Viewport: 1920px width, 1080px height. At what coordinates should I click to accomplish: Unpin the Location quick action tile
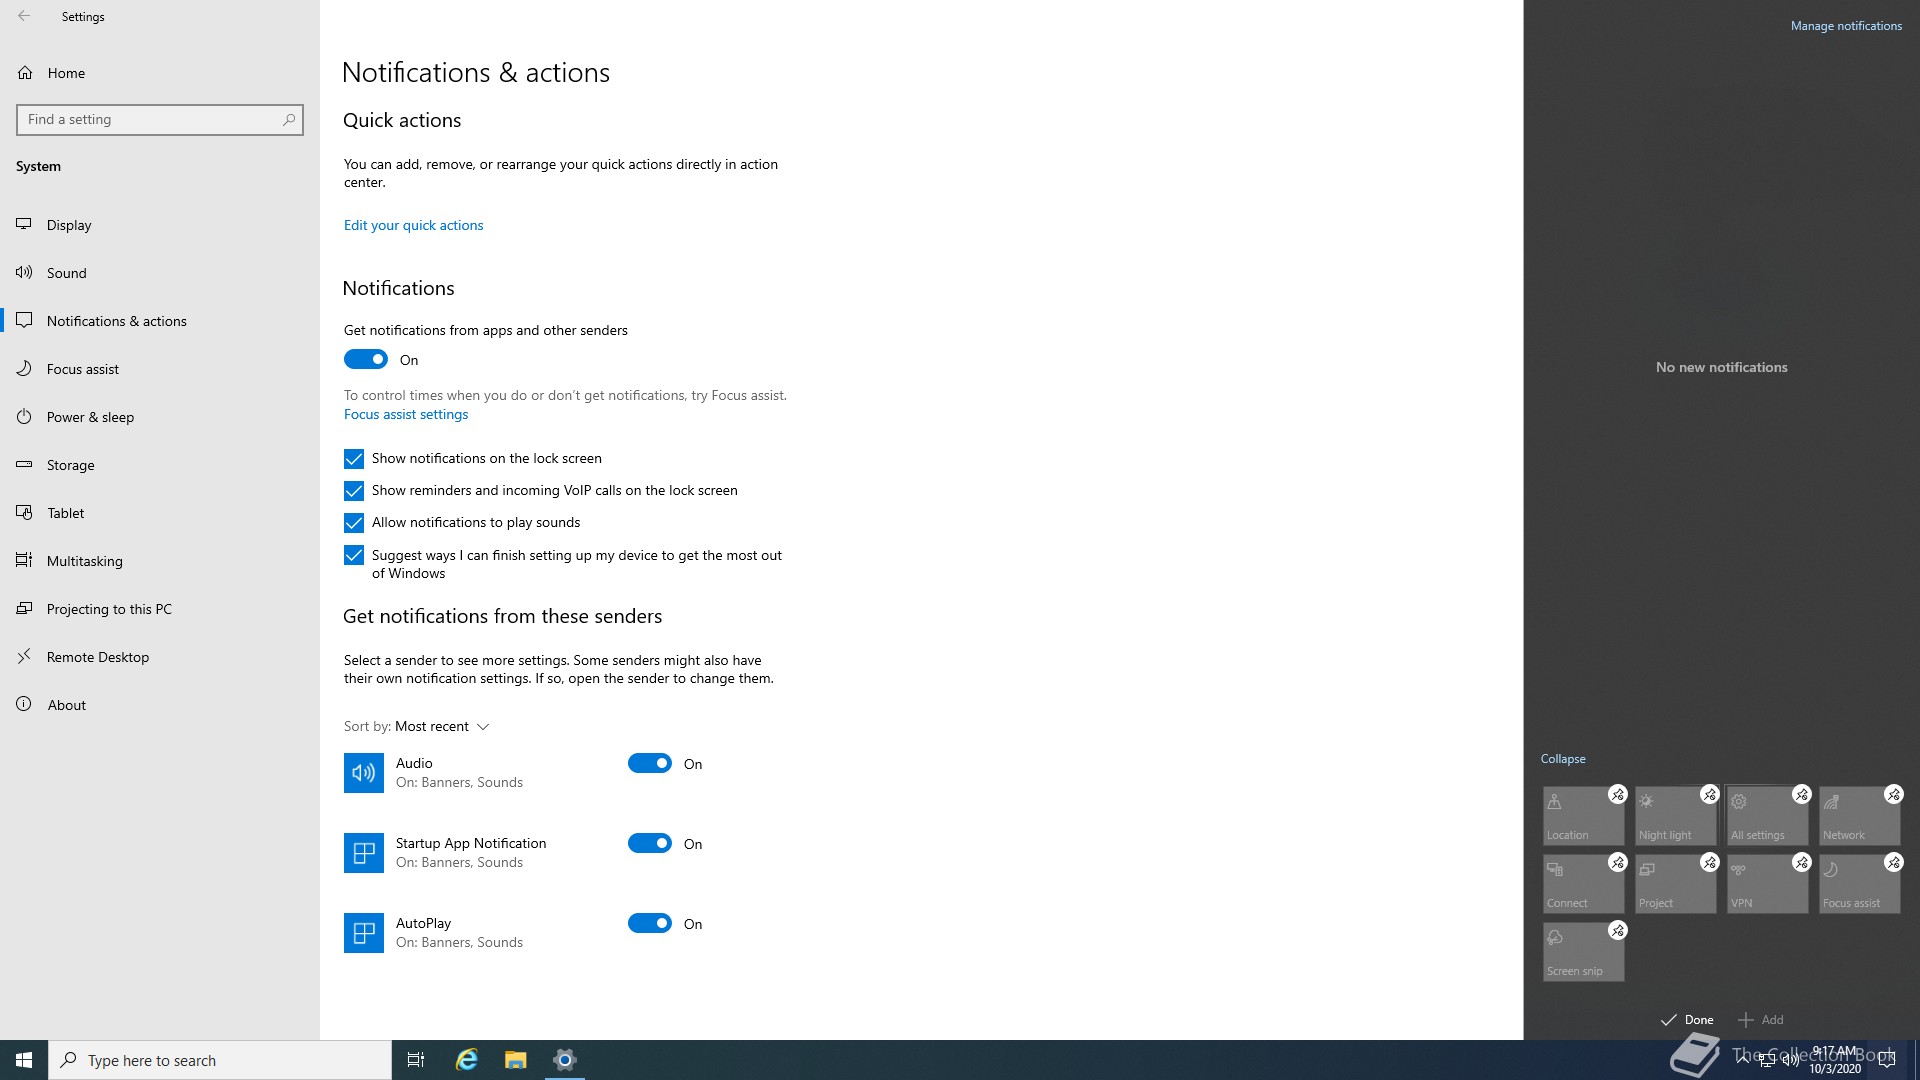[1617, 794]
